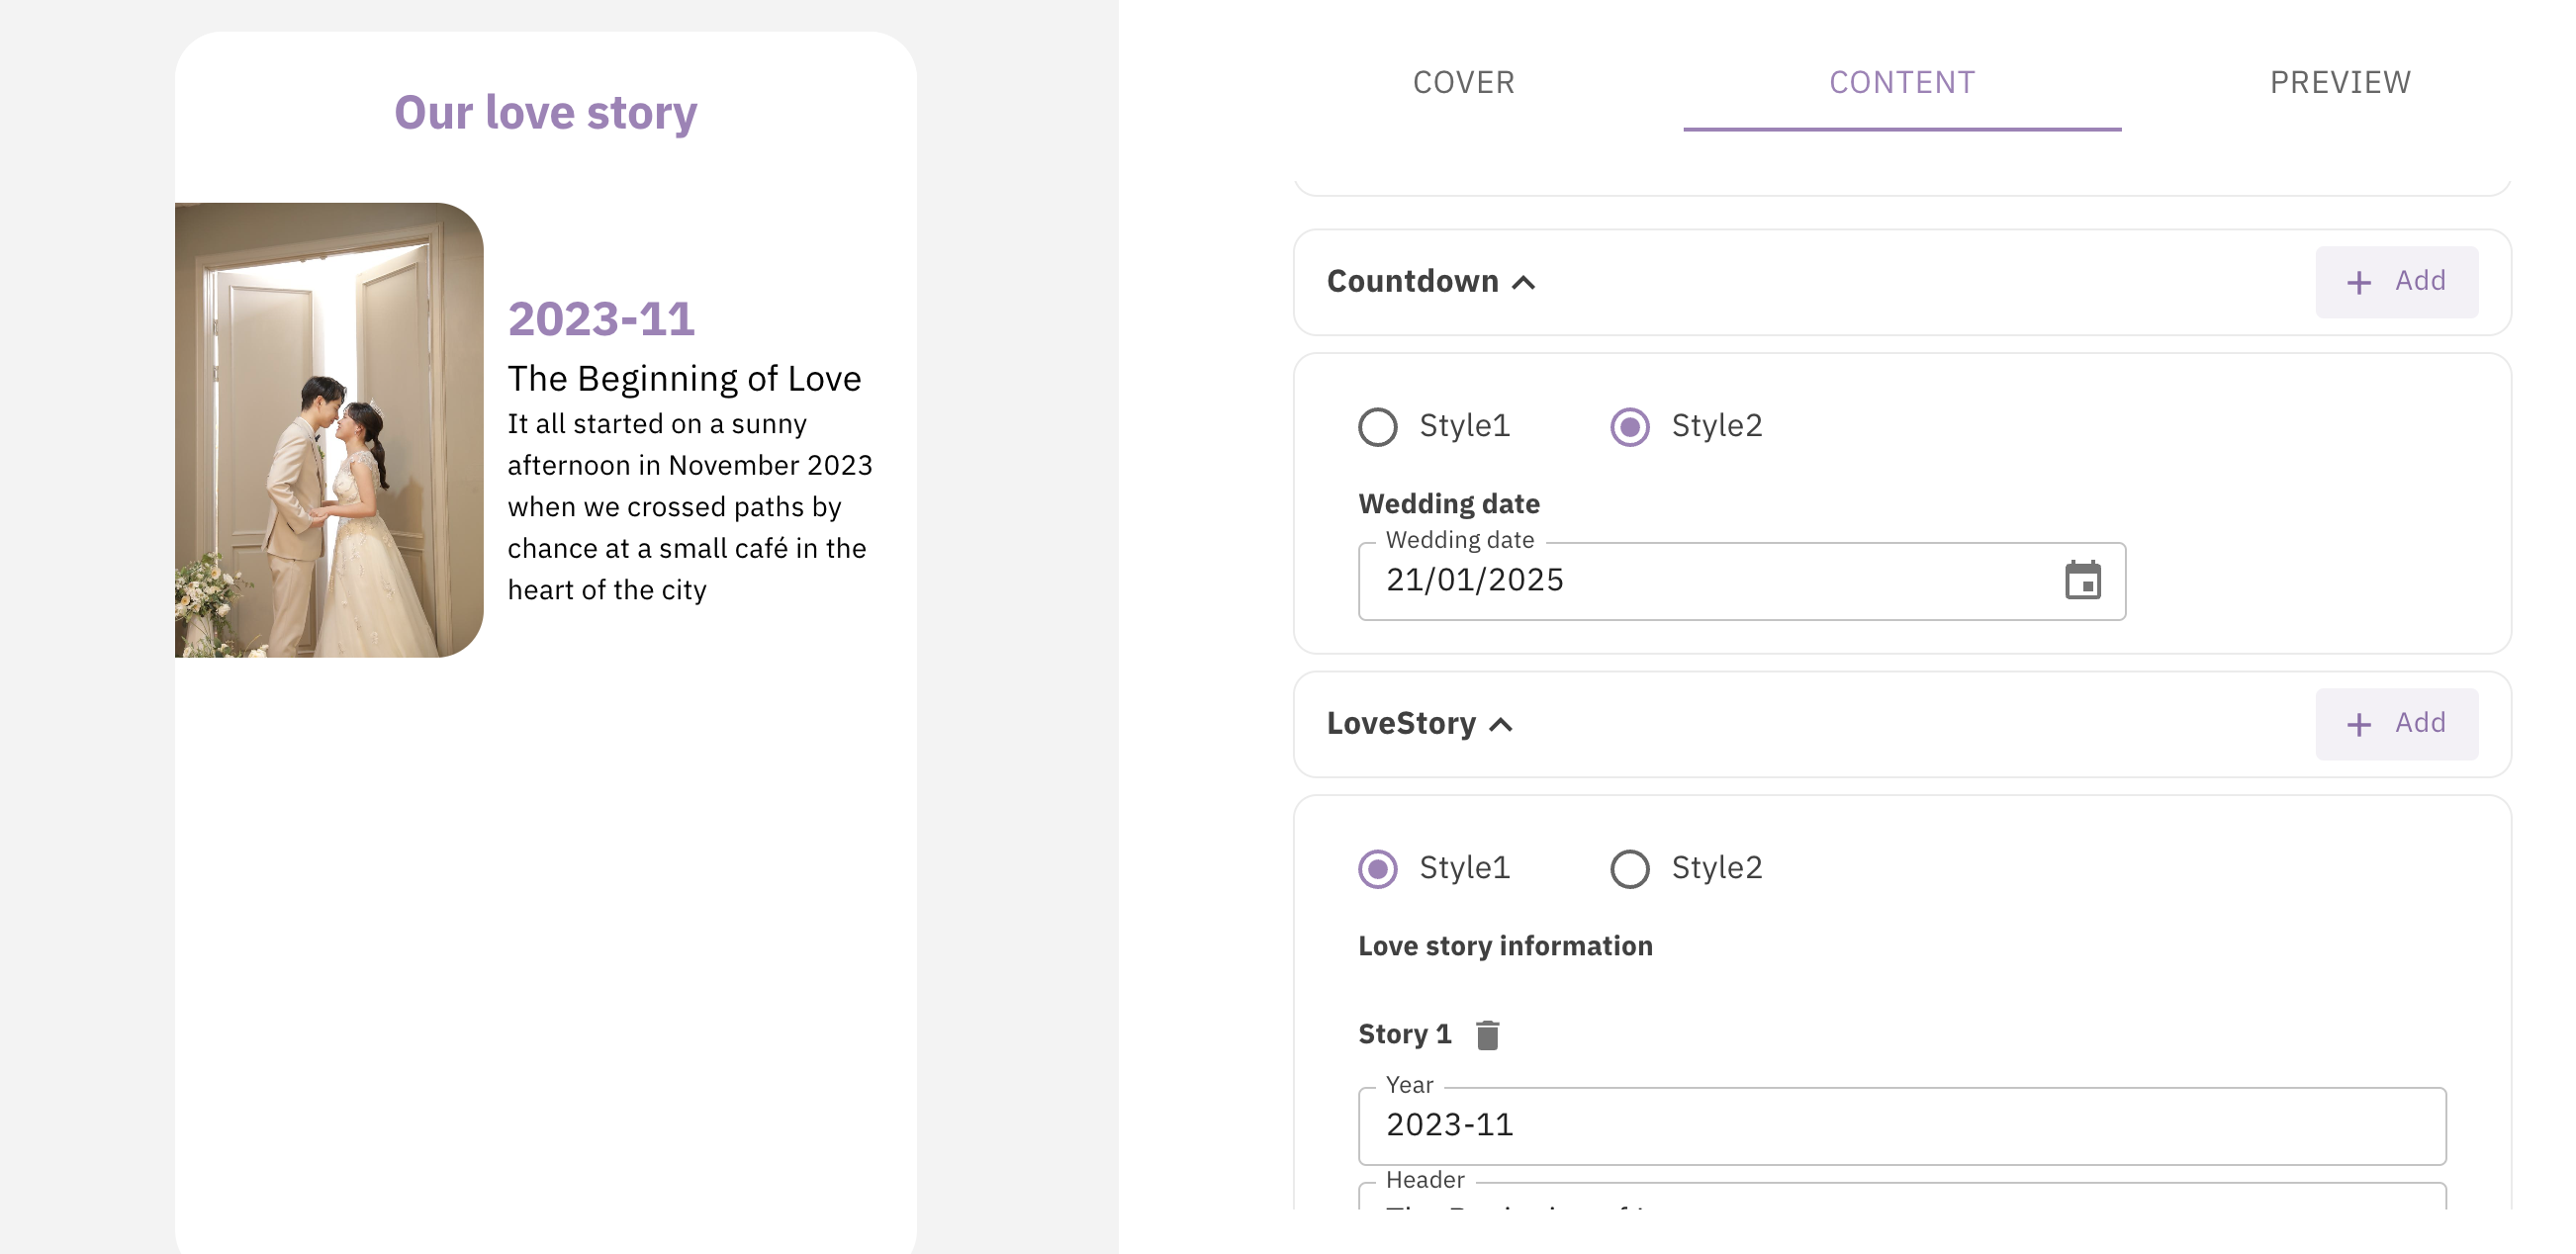
Task: Edit the Wedding date field 21/01/2025
Action: pos(1741,581)
